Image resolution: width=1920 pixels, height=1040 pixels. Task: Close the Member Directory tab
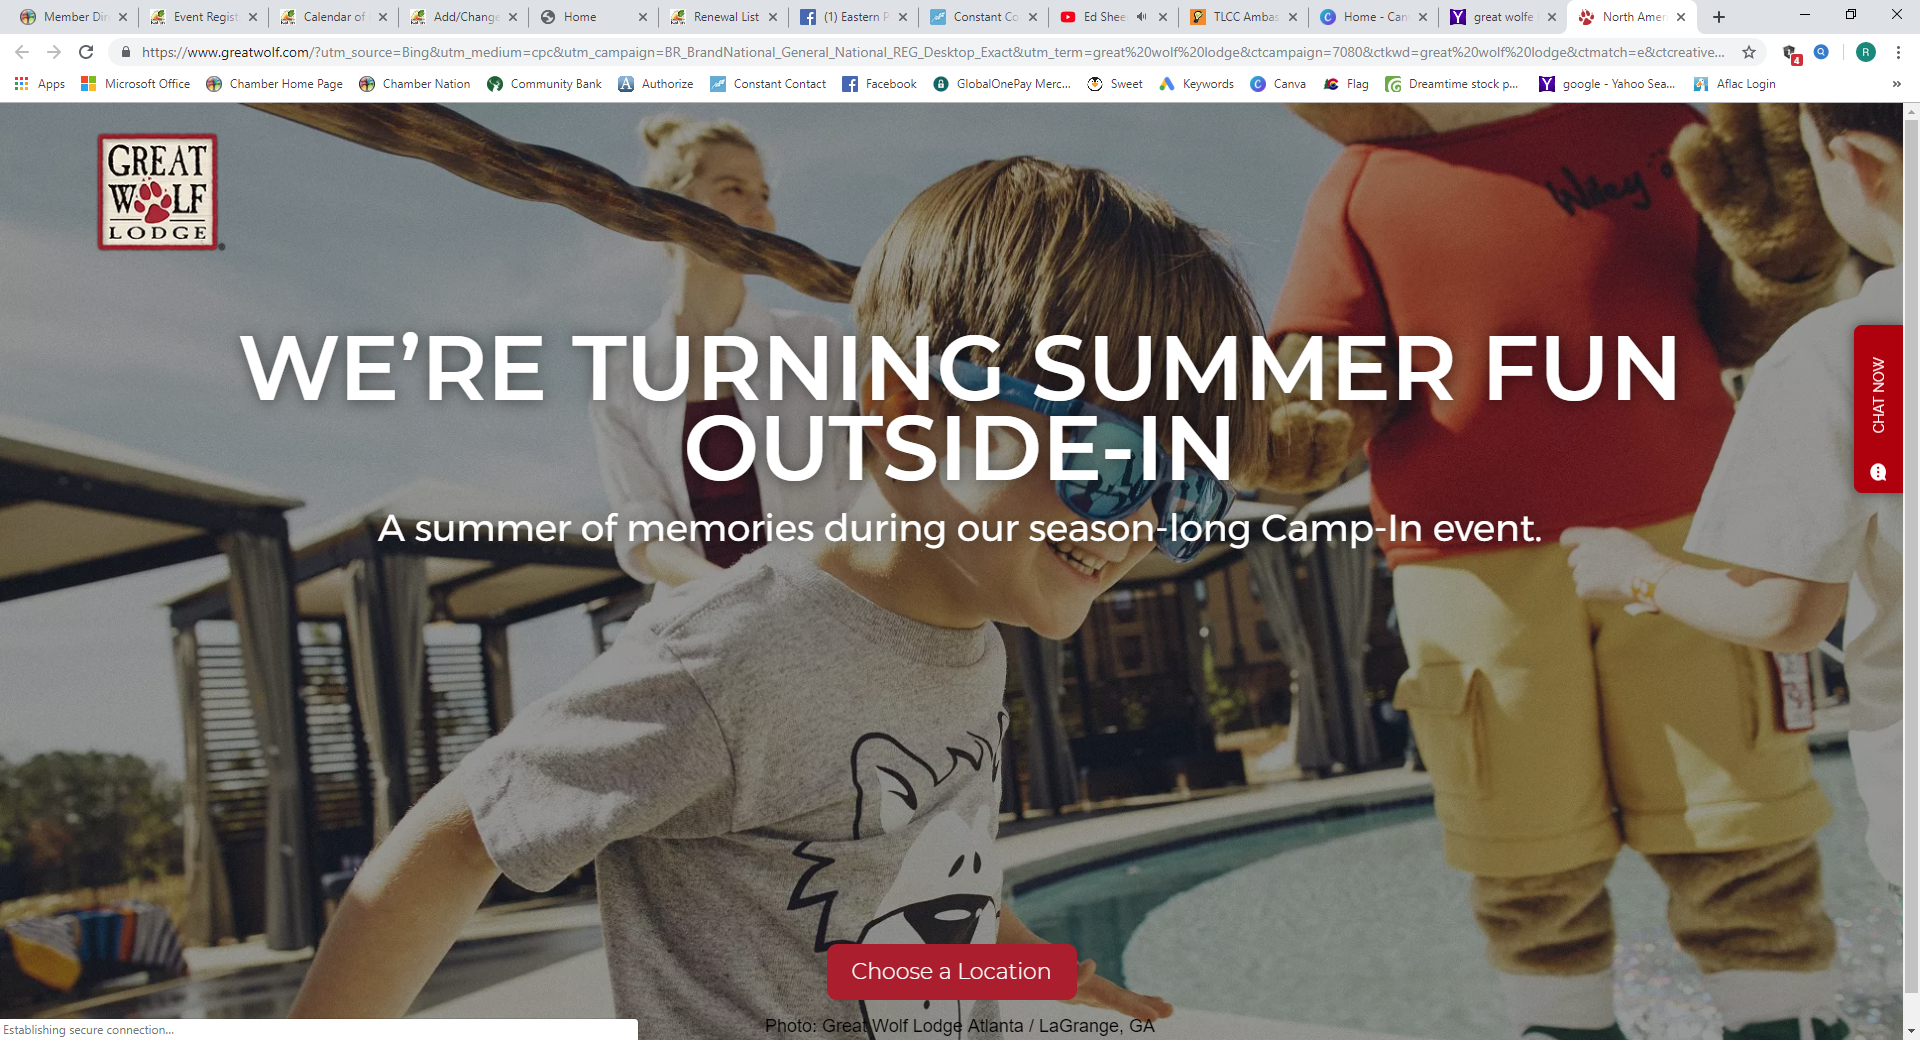[123, 17]
